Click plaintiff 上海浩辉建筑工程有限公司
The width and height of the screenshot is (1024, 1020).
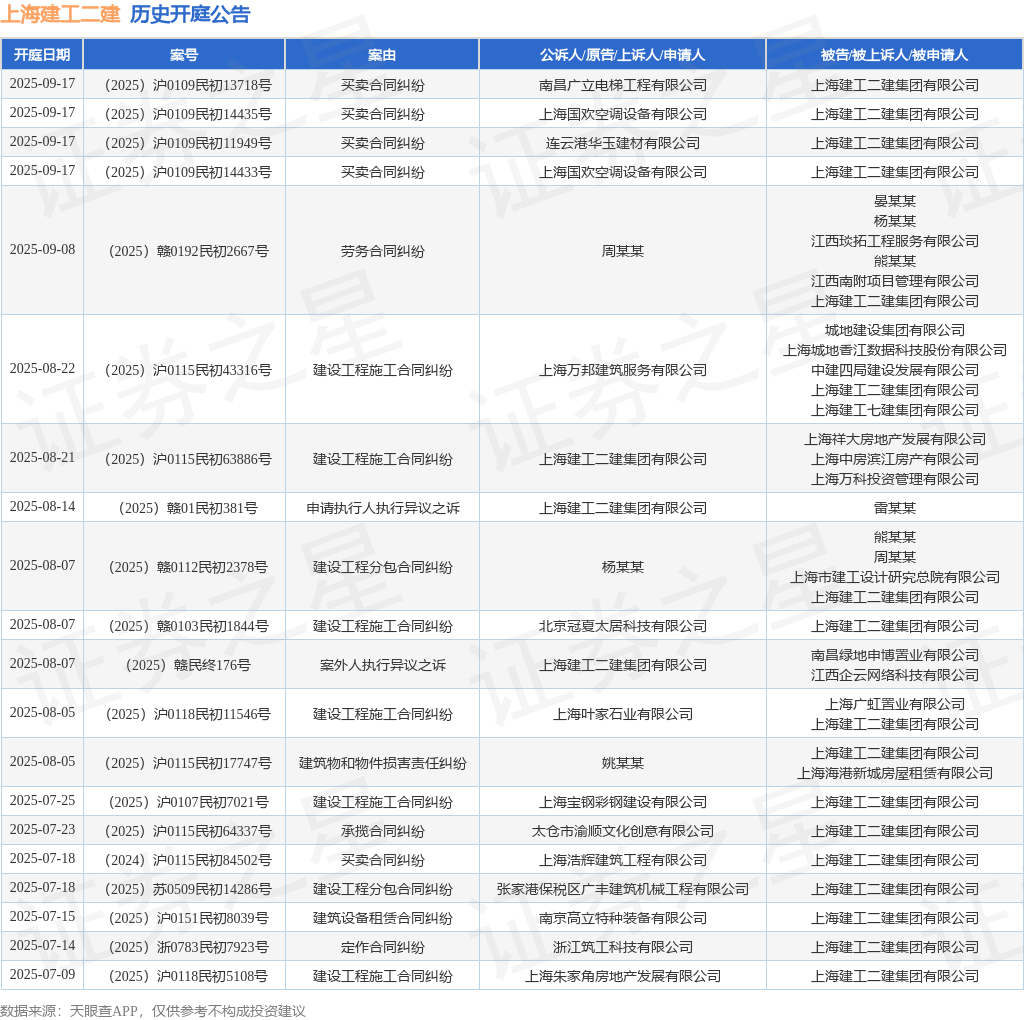(622, 860)
